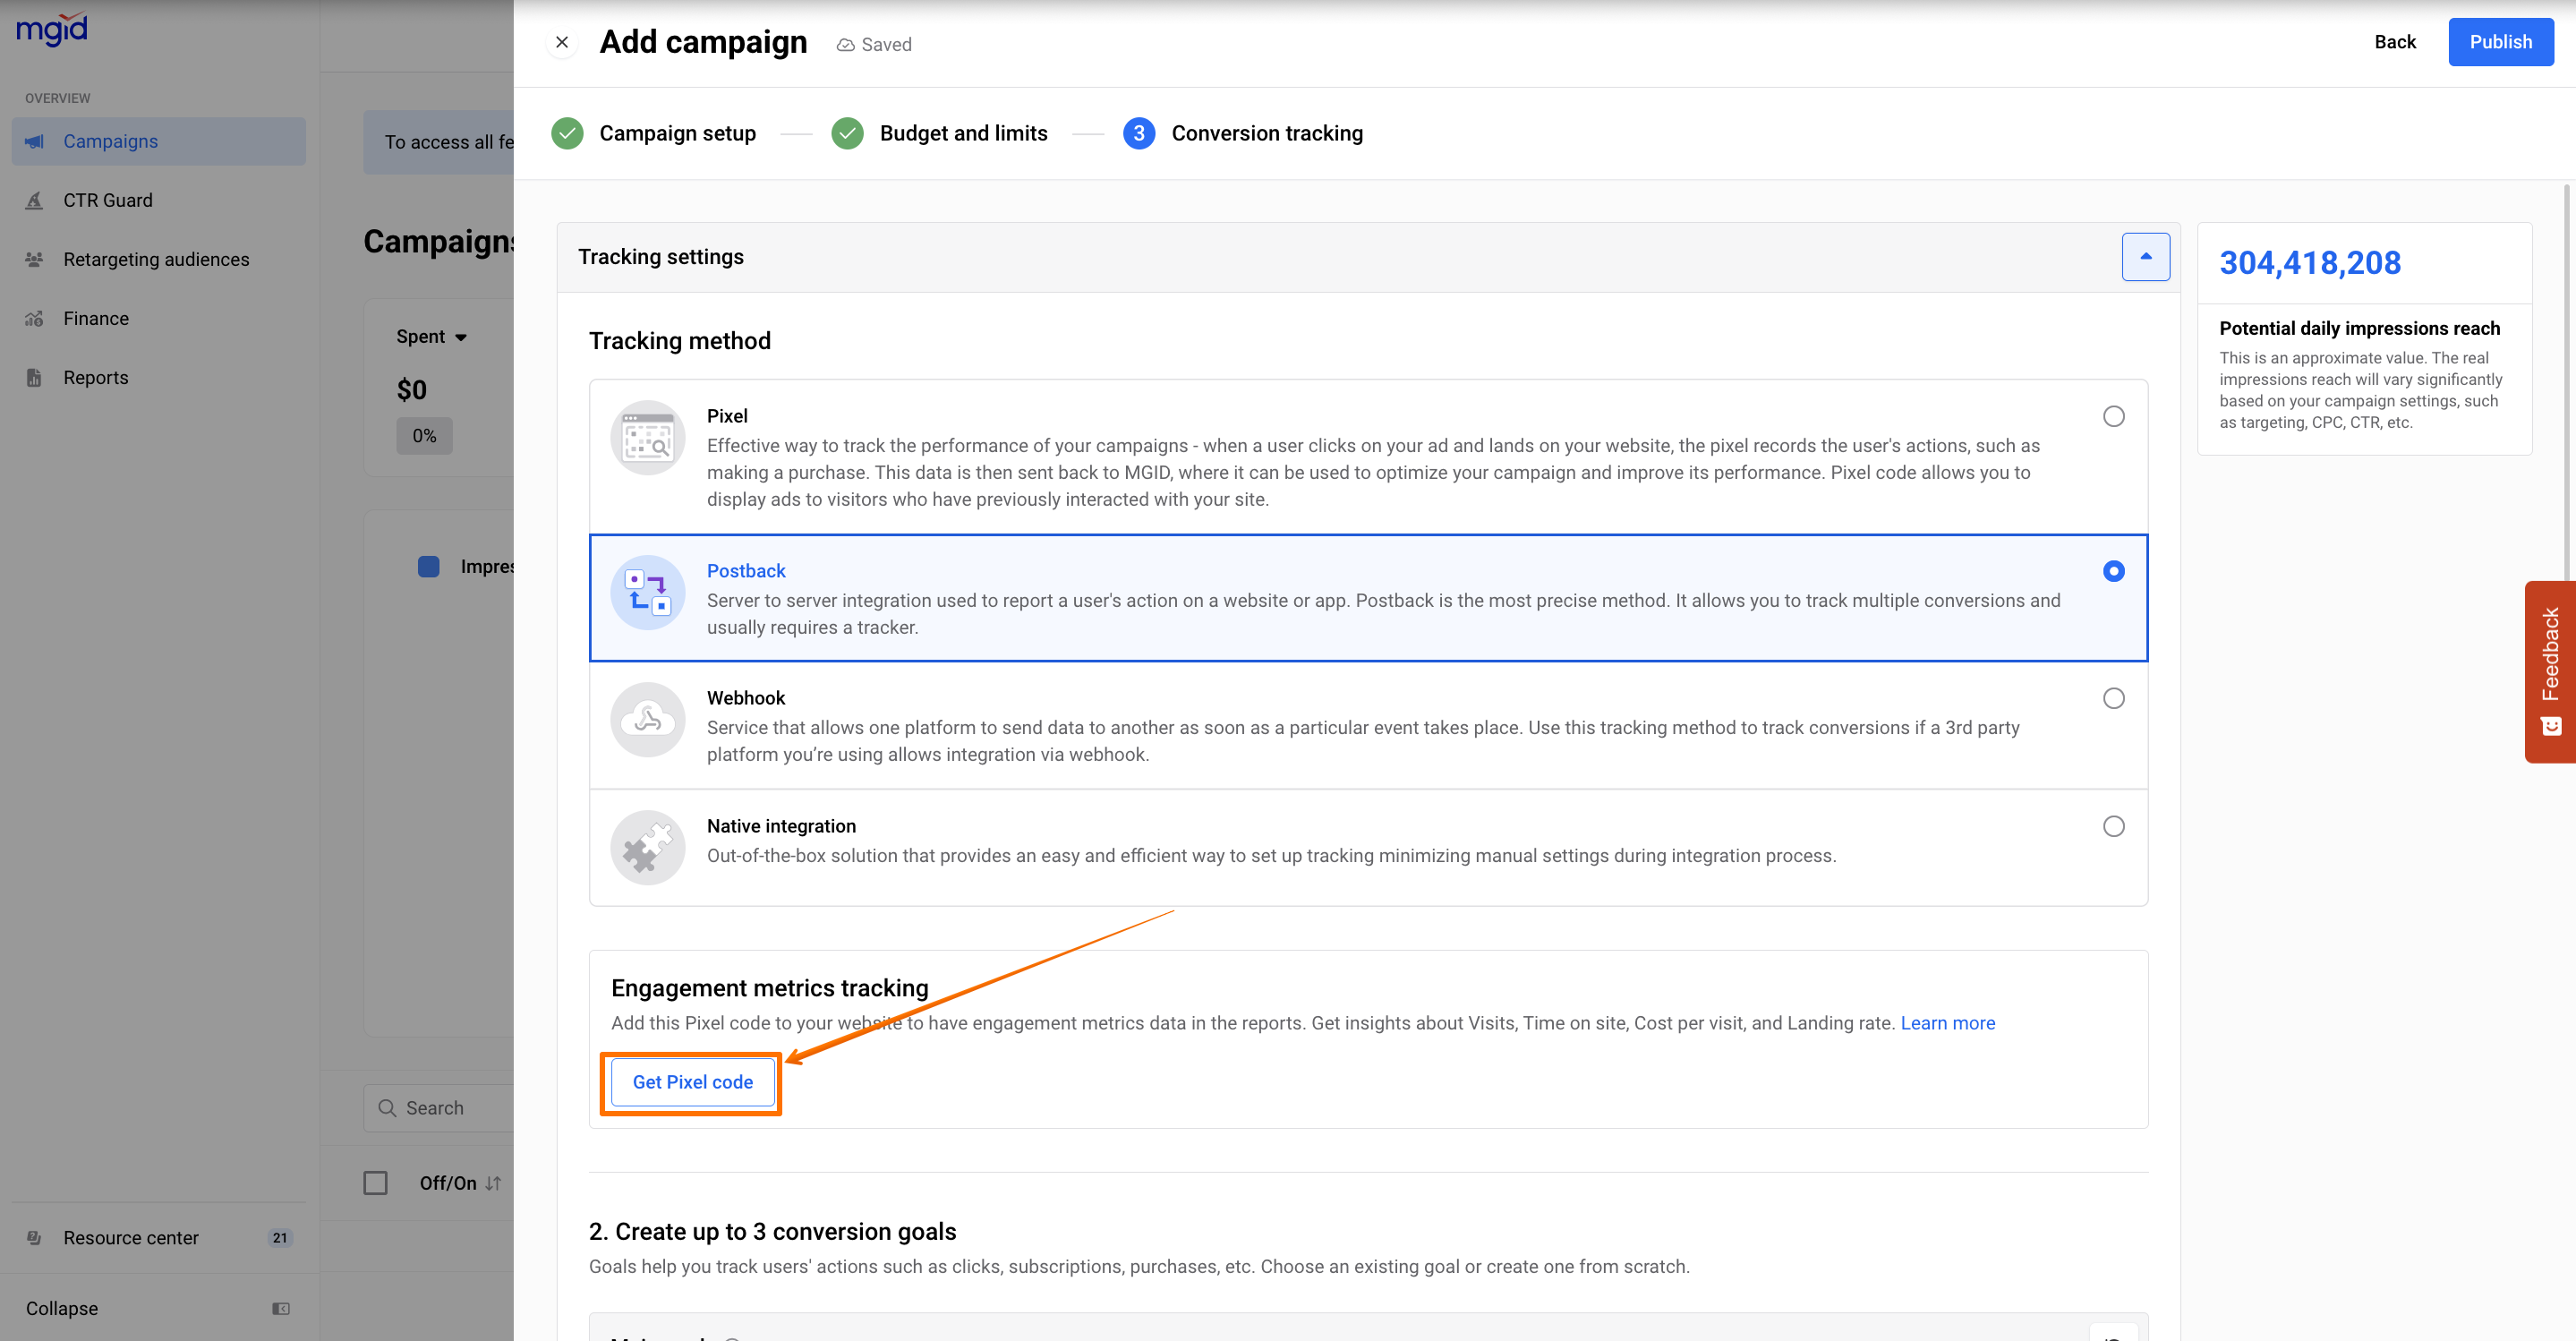Image resolution: width=2576 pixels, height=1341 pixels.
Task: Click the mgid logo
Action: coord(52,29)
